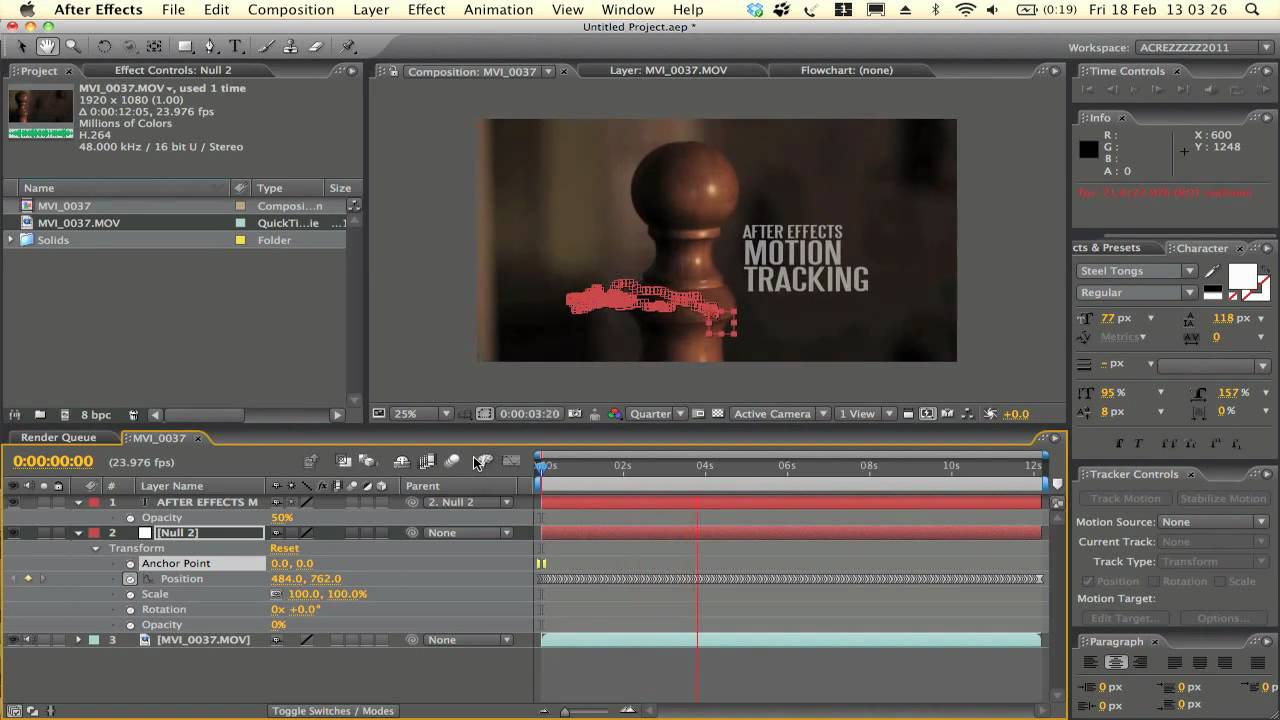Screen dimensions: 1280x720
Task: Click the white fill color swatch
Action: (x=1241, y=276)
